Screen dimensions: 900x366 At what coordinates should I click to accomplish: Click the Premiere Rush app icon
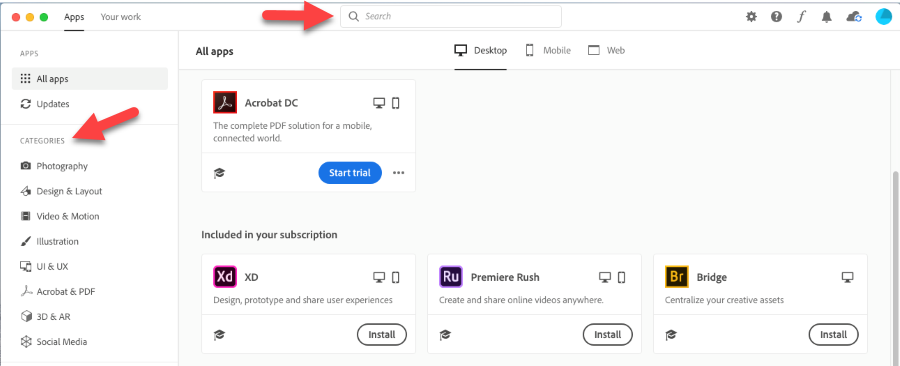click(451, 277)
